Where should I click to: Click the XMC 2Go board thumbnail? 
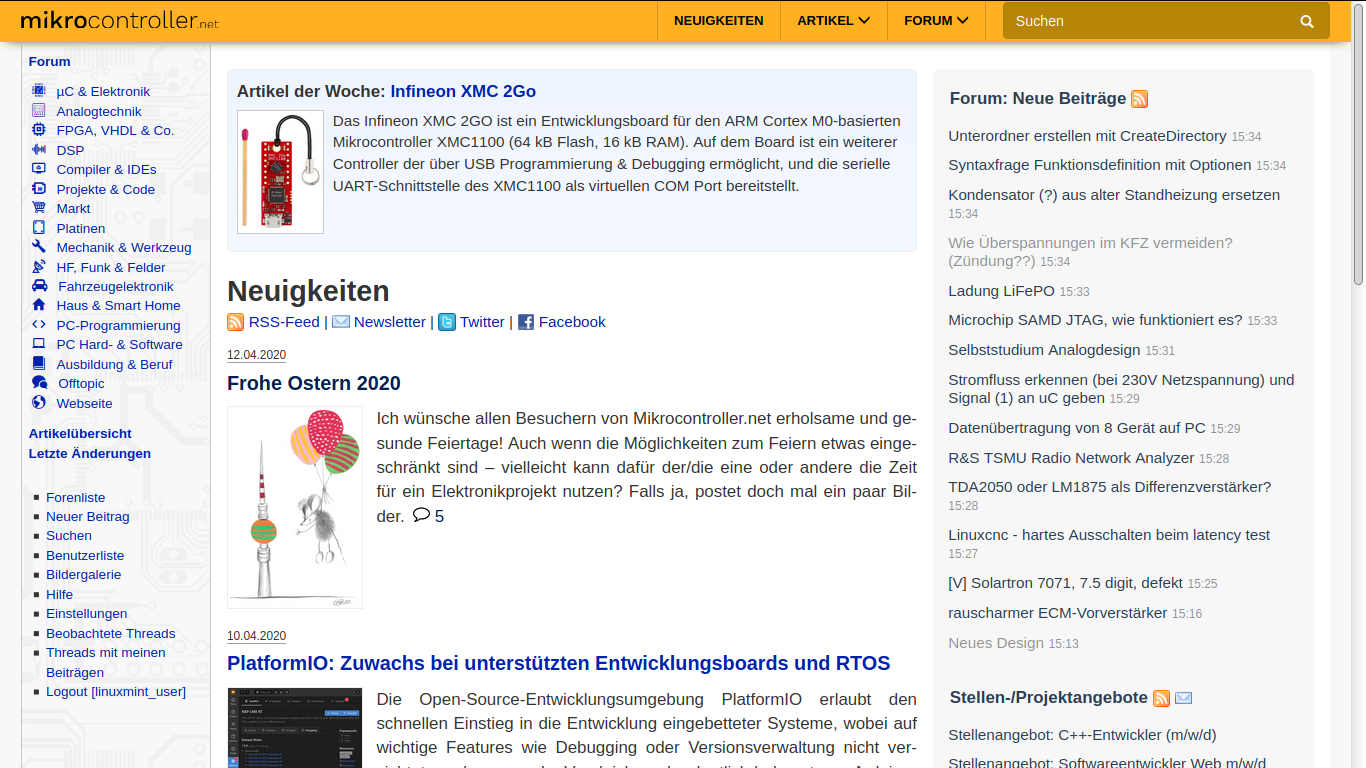pyautogui.click(x=280, y=172)
